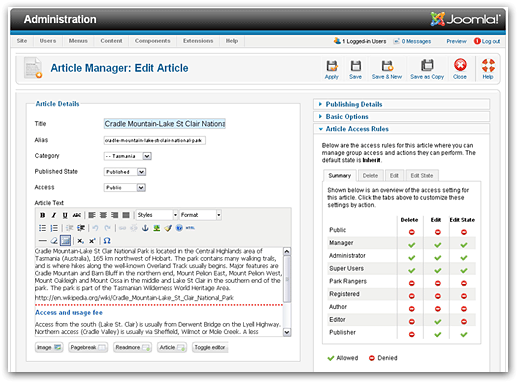Open Components menu
The height and width of the screenshot is (385, 518).
152,41
